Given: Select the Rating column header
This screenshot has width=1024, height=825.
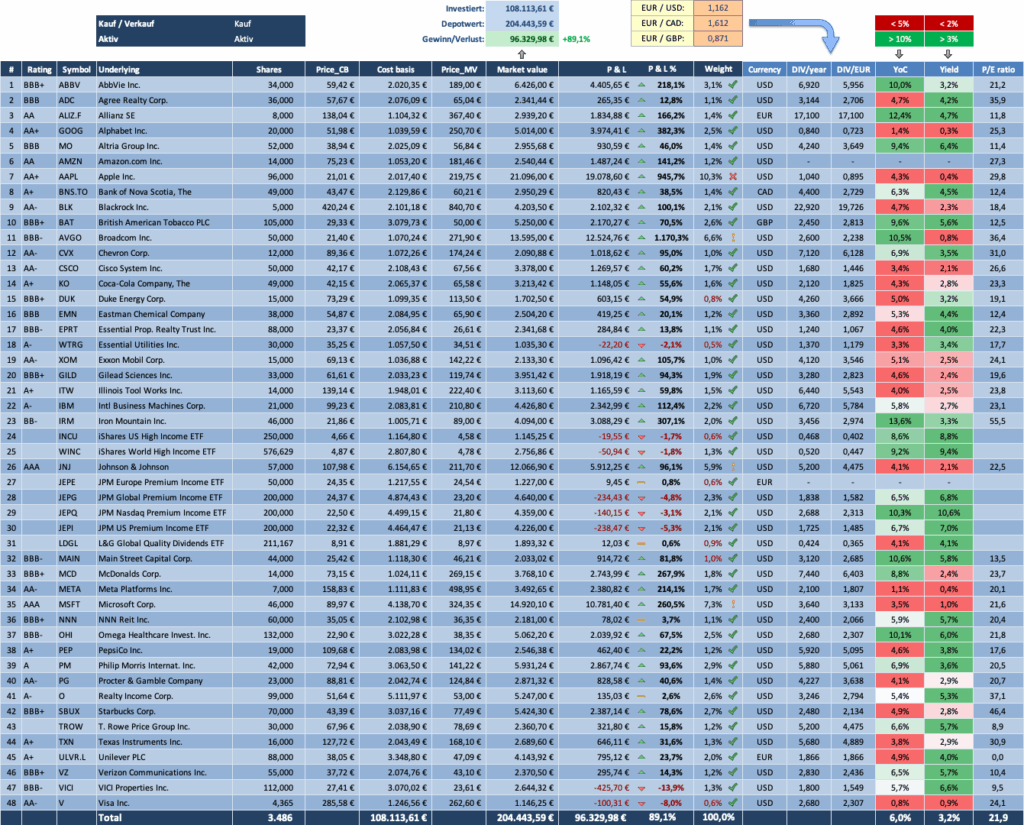Looking at the screenshot, I should pyautogui.click(x=41, y=69).
